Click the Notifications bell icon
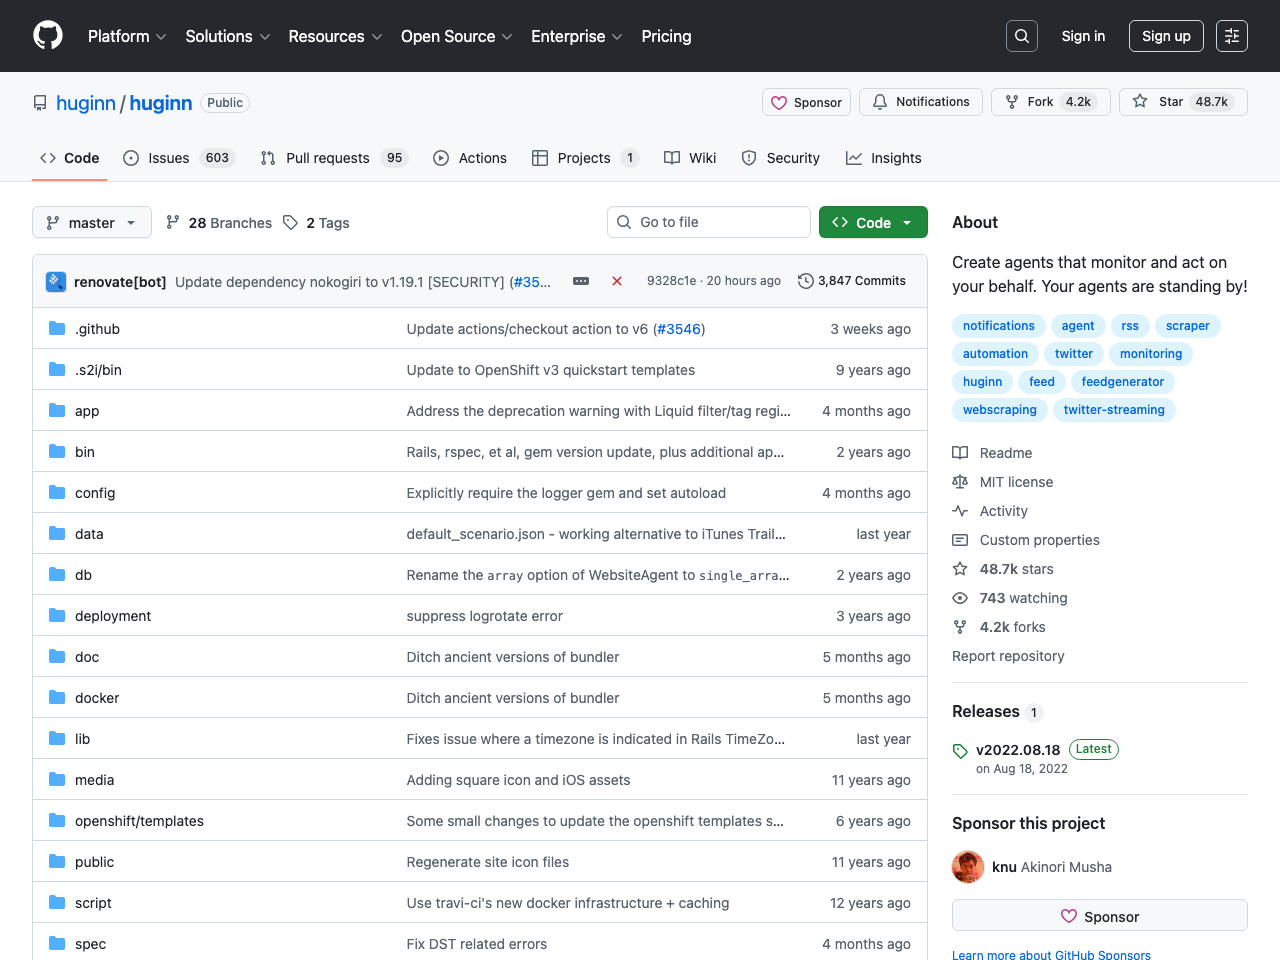Viewport: 1280px width, 960px height. 880,101
